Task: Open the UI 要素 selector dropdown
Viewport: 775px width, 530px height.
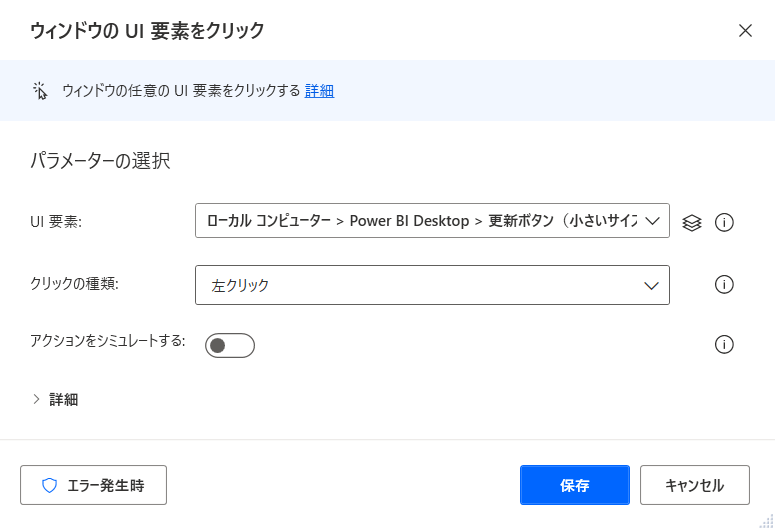Action: (420, 221)
